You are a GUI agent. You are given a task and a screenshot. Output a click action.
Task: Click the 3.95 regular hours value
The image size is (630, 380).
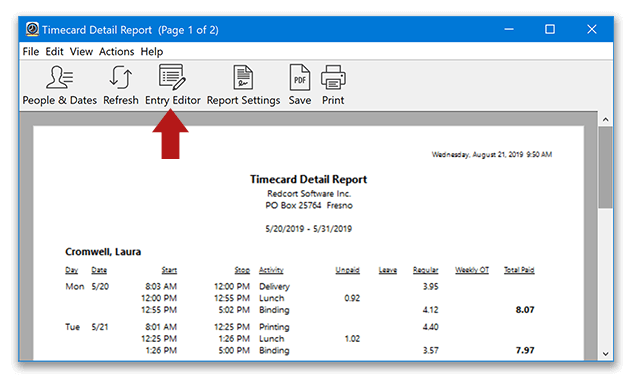coord(430,286)
